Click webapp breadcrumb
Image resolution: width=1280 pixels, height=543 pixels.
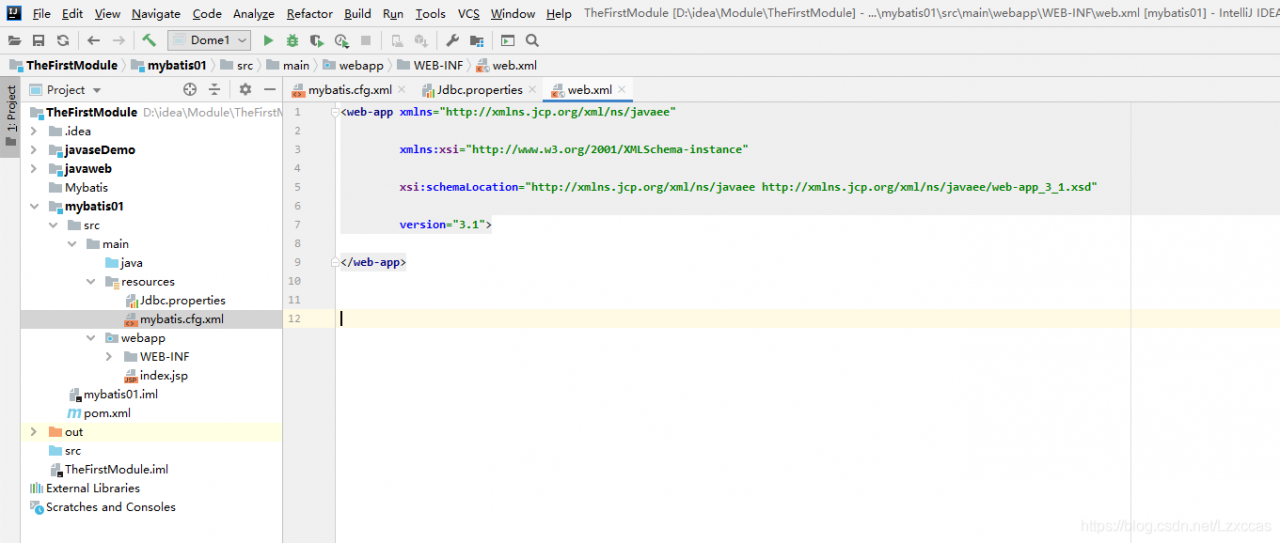tap(353, 65)
